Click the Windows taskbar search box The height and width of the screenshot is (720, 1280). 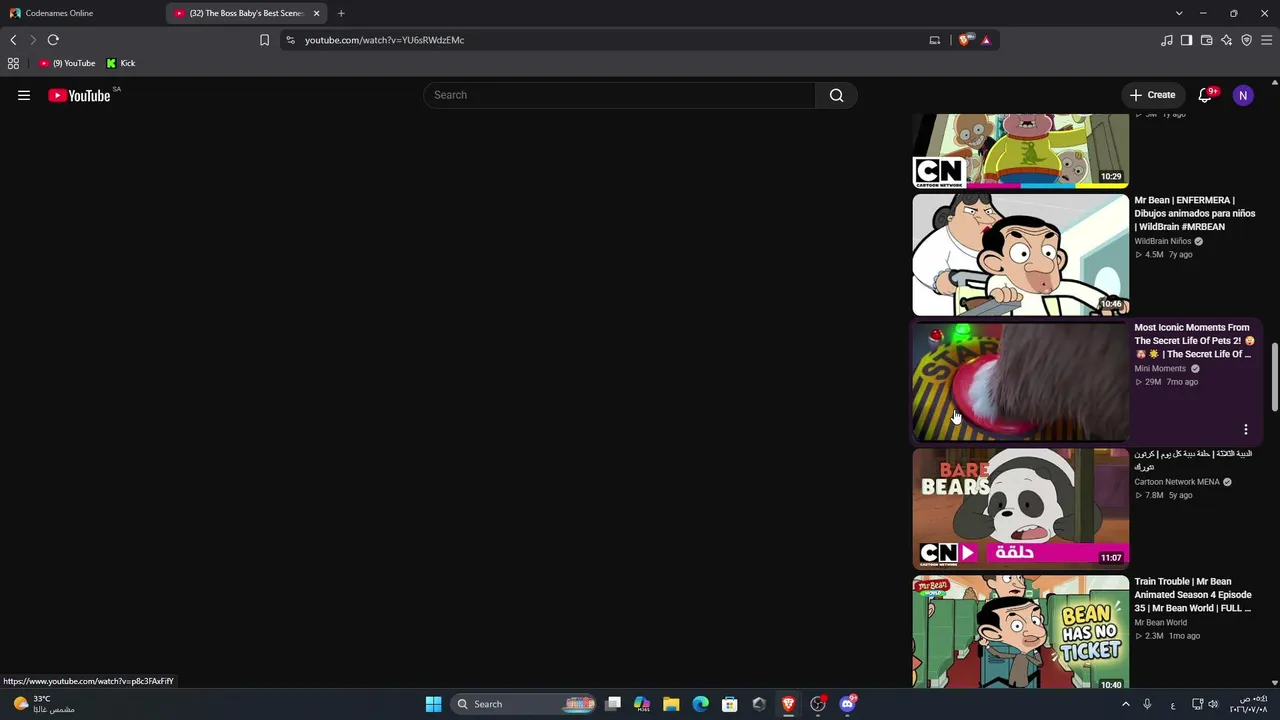523,704
